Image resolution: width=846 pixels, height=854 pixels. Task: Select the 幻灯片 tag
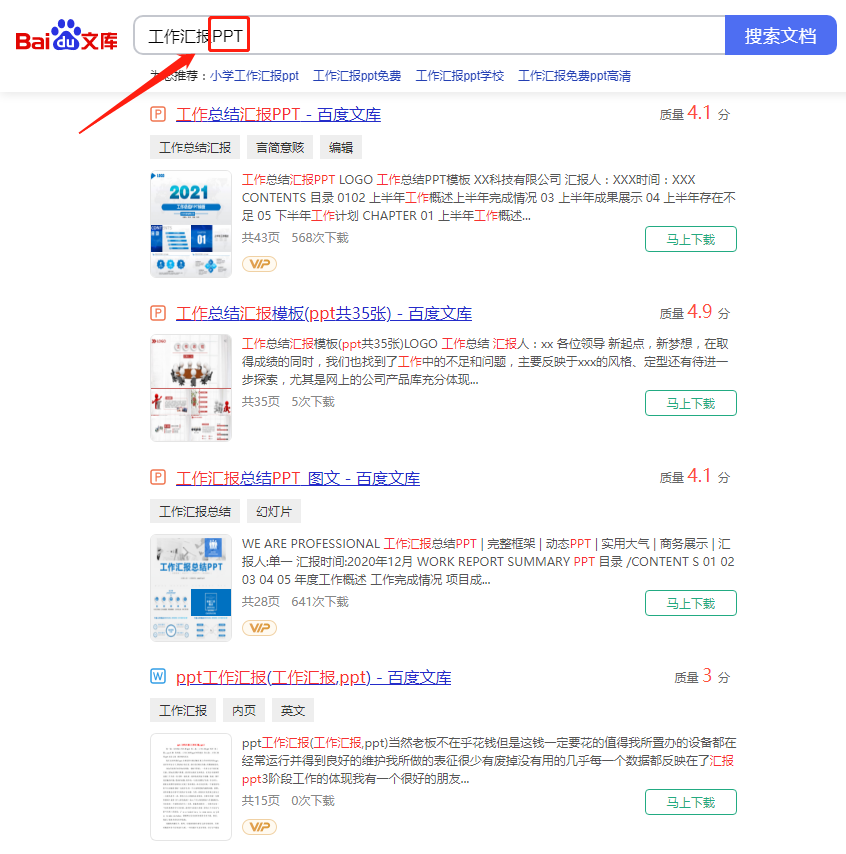click(273, 511)
